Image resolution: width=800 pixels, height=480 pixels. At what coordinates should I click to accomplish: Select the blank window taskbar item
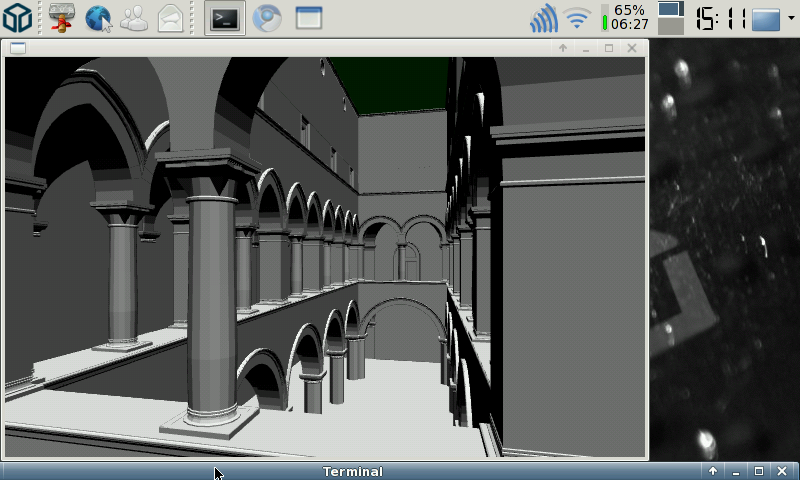[x=309, y=17]
